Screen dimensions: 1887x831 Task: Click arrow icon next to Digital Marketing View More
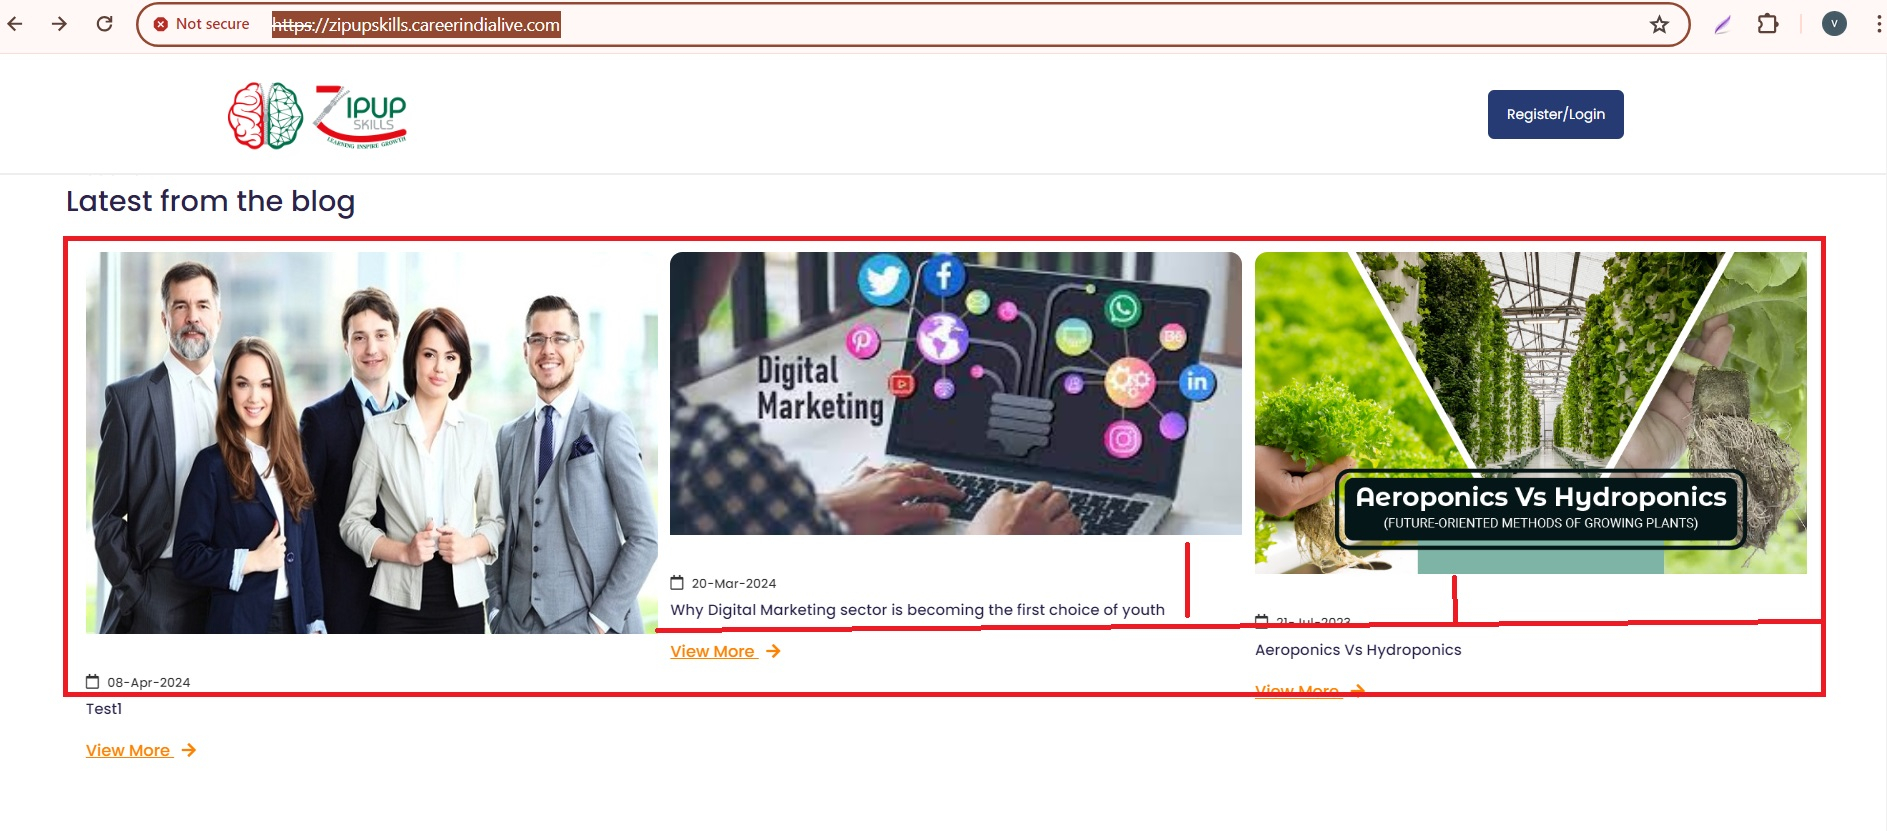[x=773, y=651]
